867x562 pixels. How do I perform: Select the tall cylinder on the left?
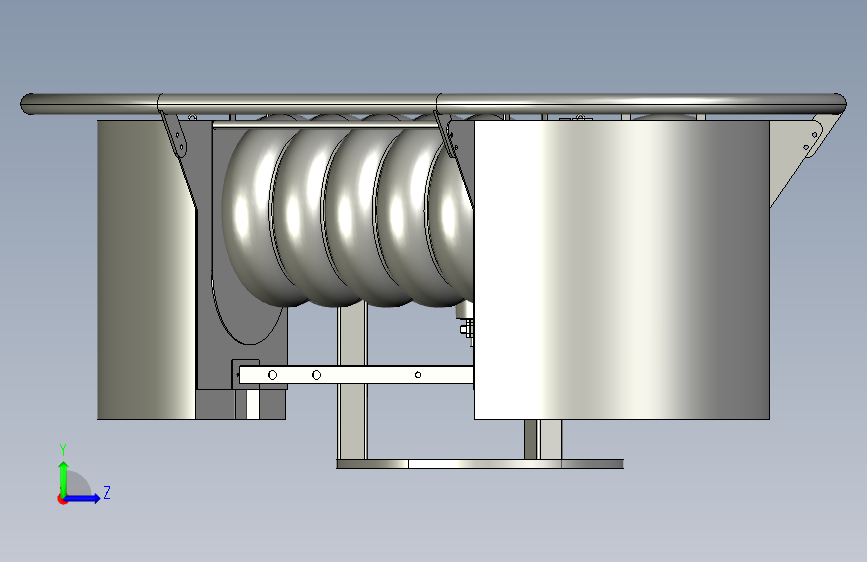point(146,270)
